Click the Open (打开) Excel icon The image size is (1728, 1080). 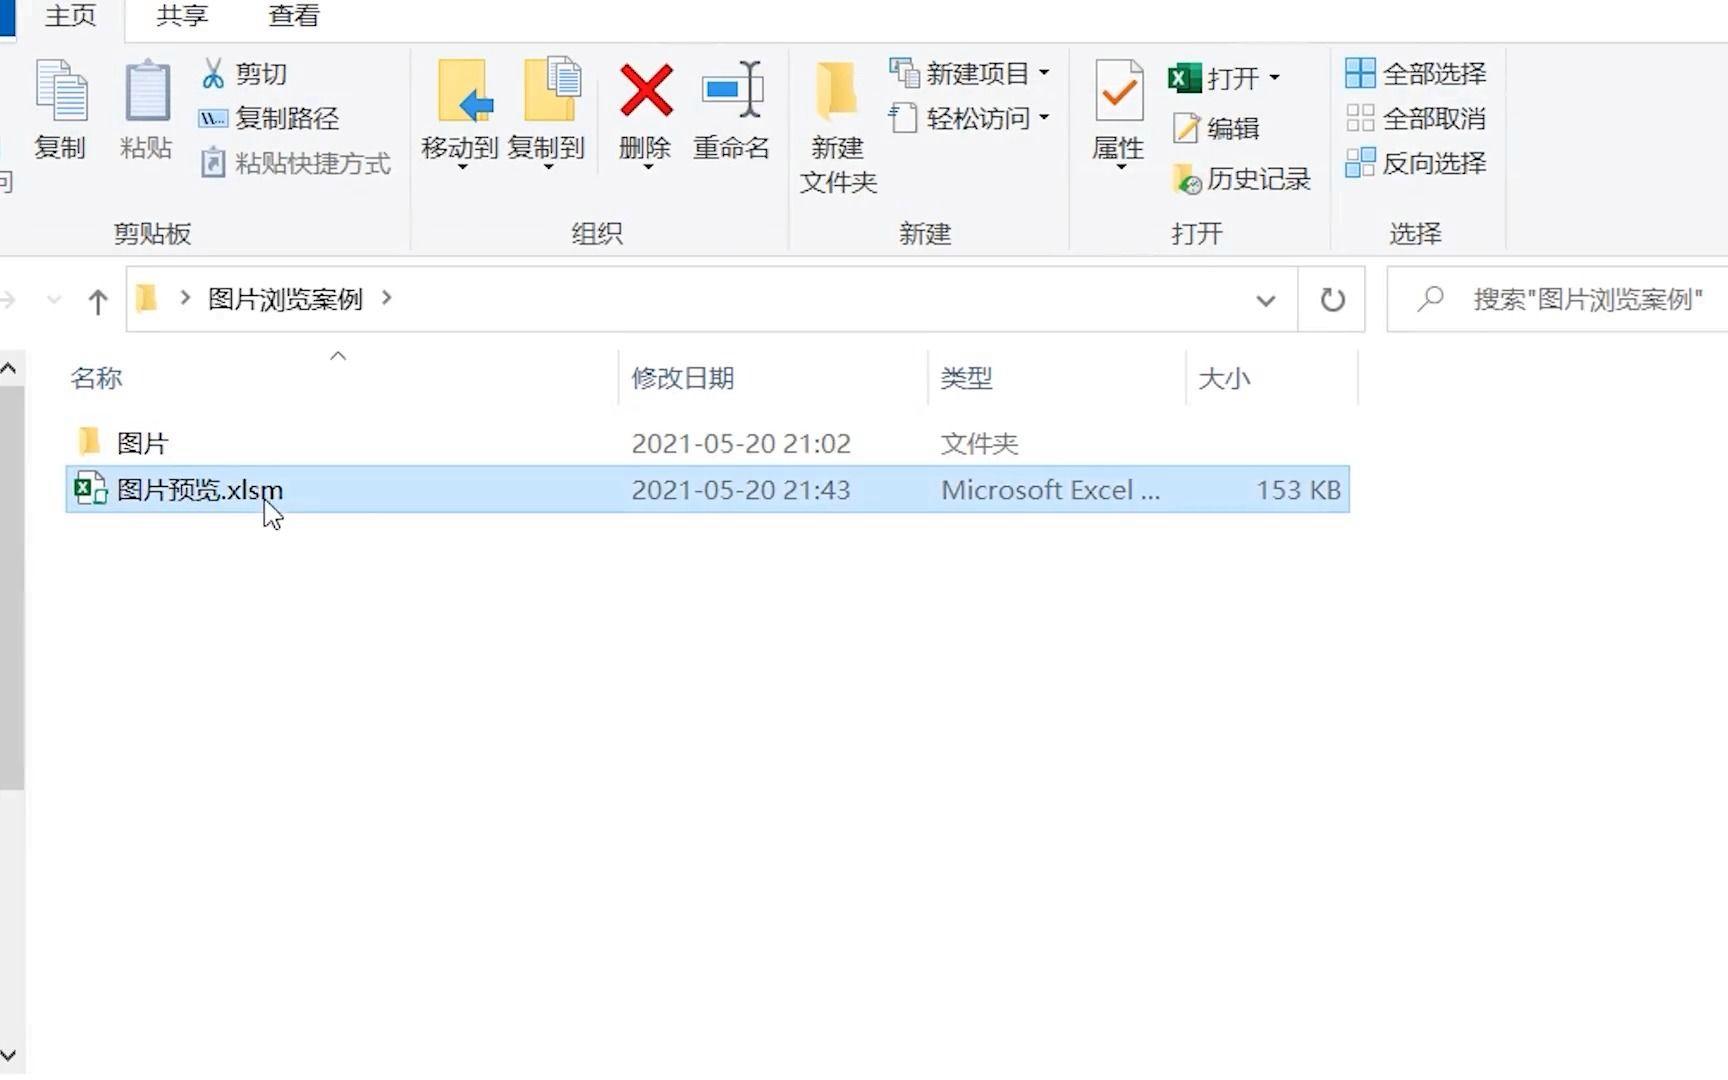pyautogui.click(x=1184, y=77)
